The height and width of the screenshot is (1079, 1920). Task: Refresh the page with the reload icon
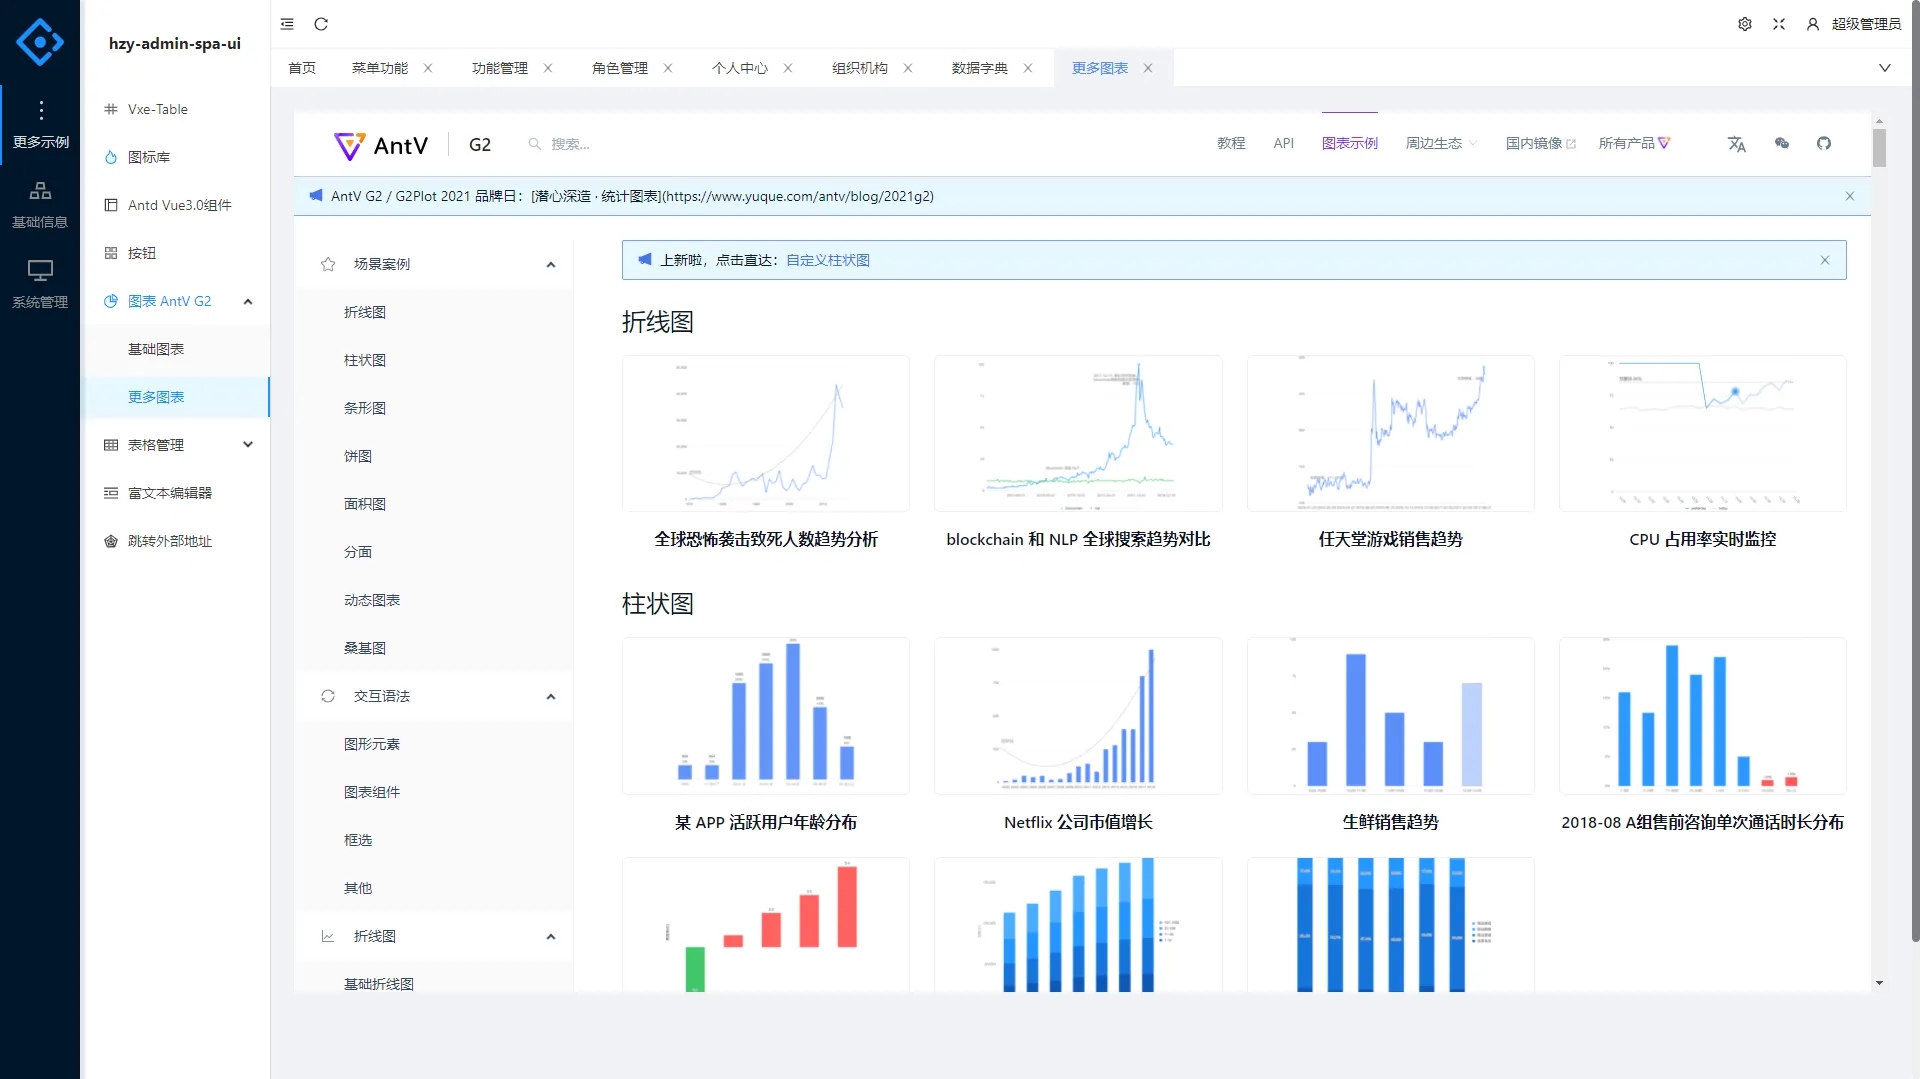tap(321, 24)
